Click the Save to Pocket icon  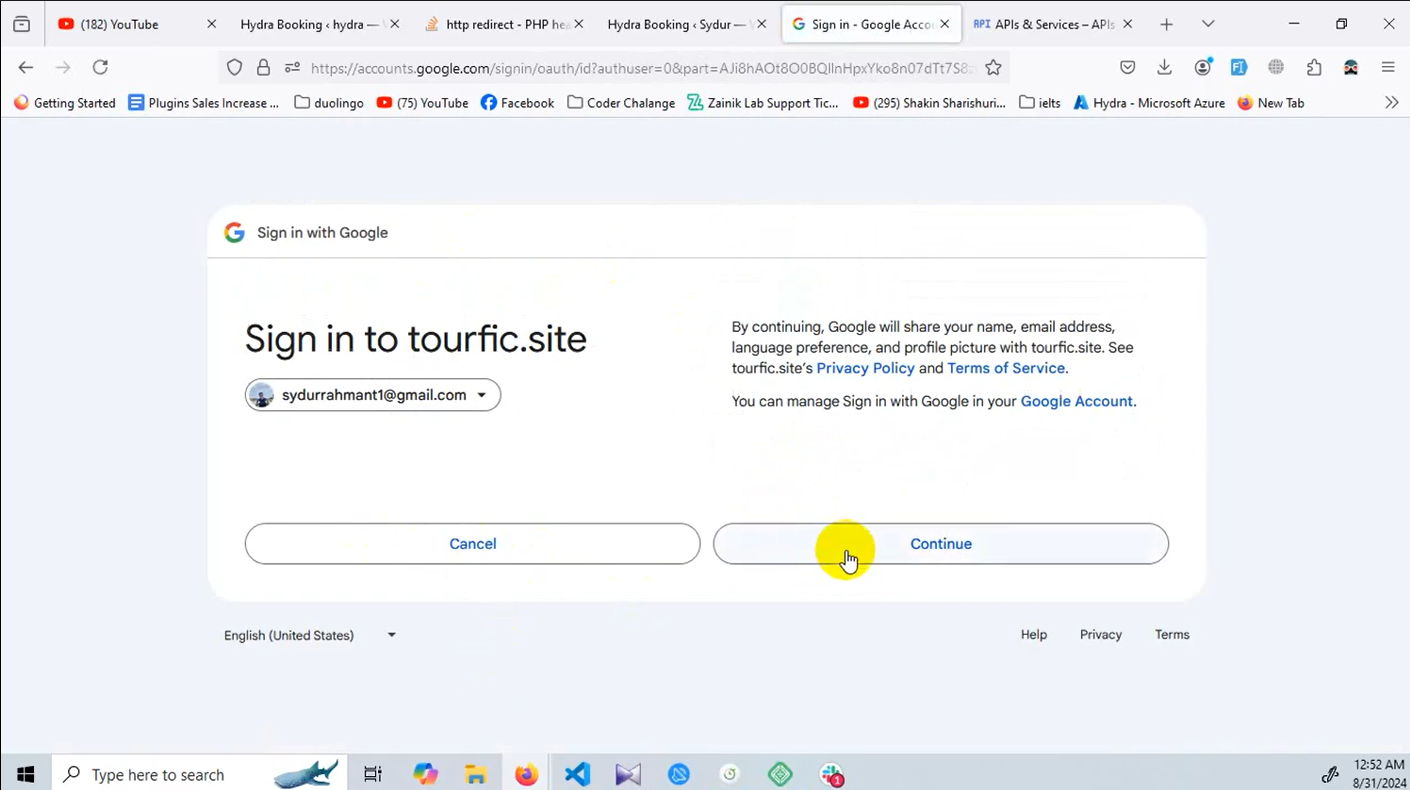pos(1127,67)
